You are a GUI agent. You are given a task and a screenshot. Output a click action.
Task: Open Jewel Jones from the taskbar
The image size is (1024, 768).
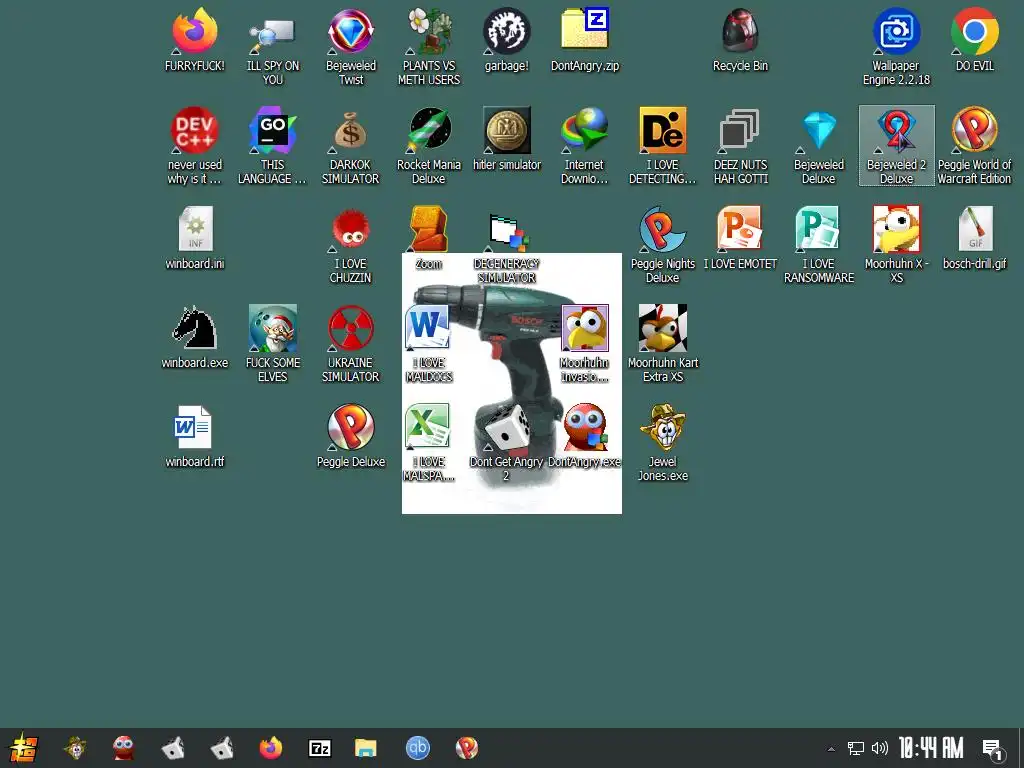tap(75, 748)
